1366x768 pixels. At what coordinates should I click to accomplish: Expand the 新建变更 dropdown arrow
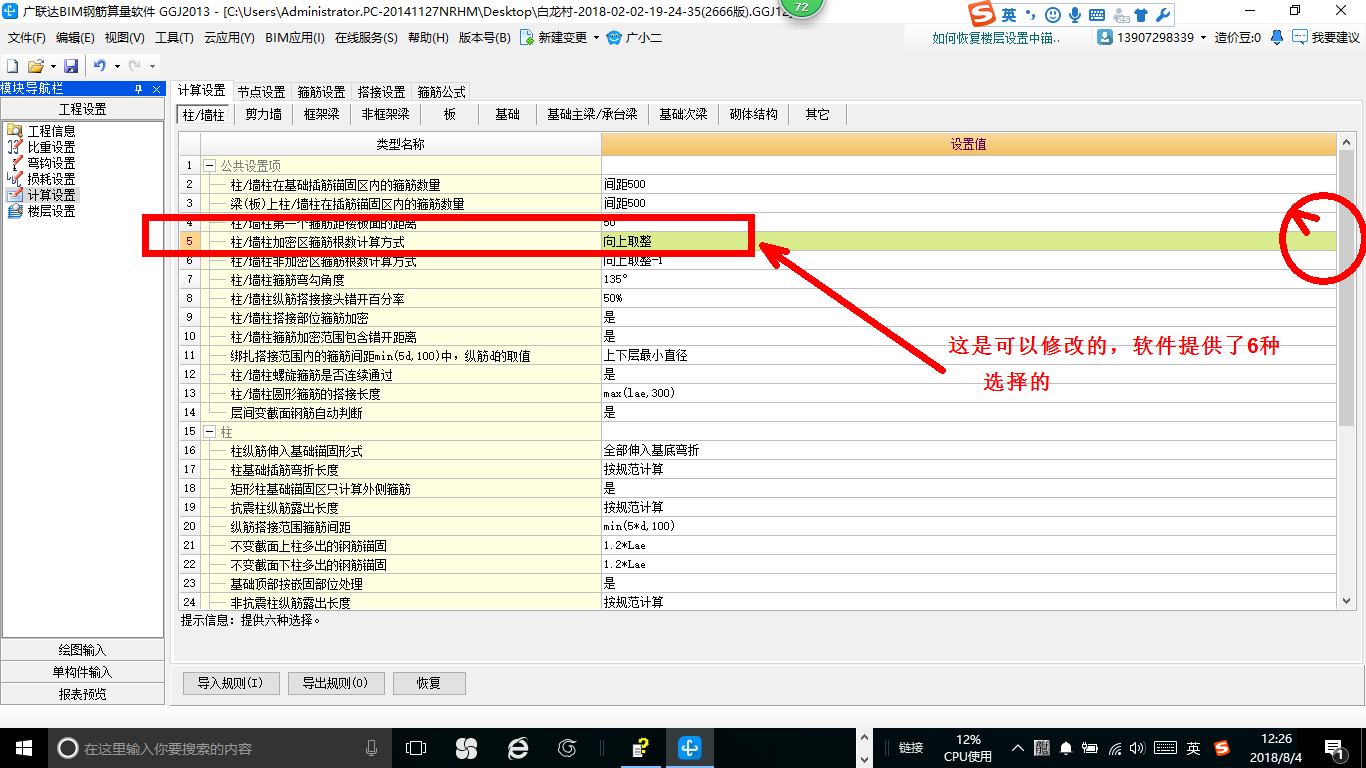596,38
